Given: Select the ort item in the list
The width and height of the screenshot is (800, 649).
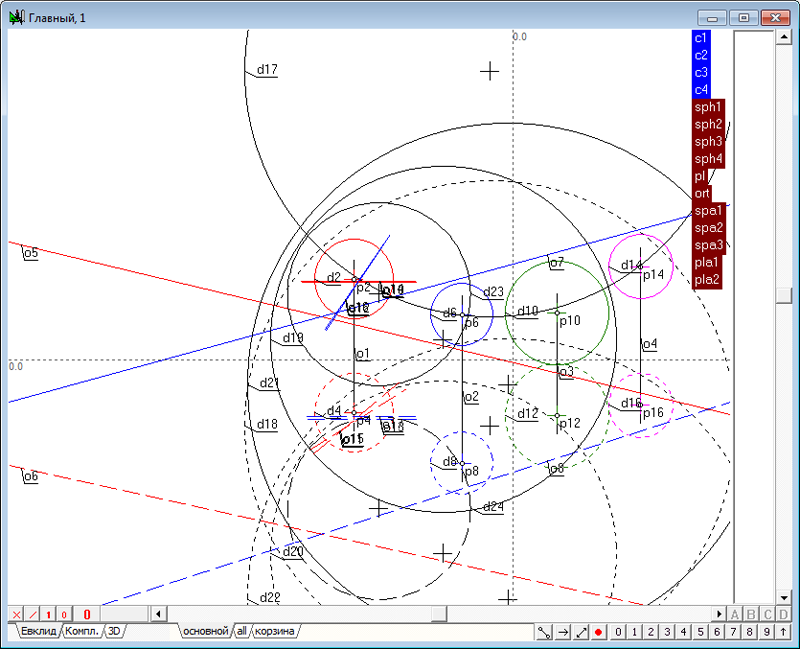Looking at the screenshot, I should [702, 193].
